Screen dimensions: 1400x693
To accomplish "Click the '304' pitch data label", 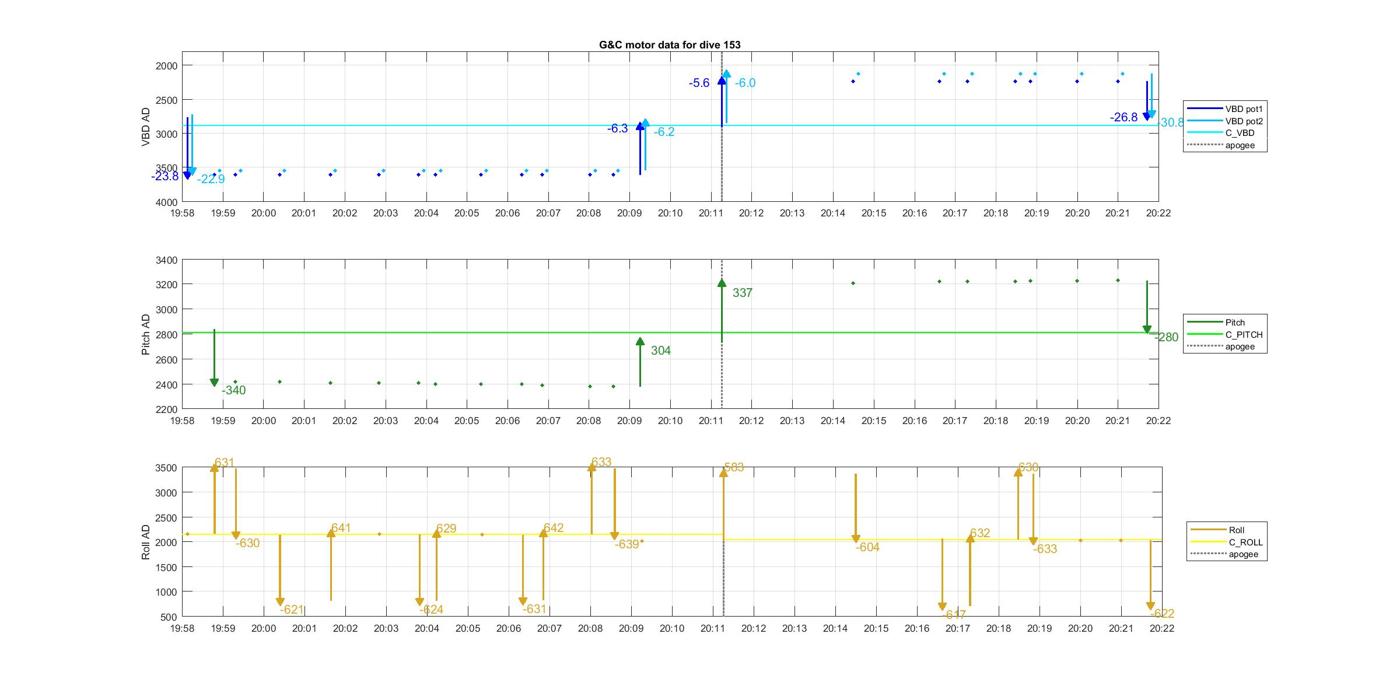I will coord(661,351).
